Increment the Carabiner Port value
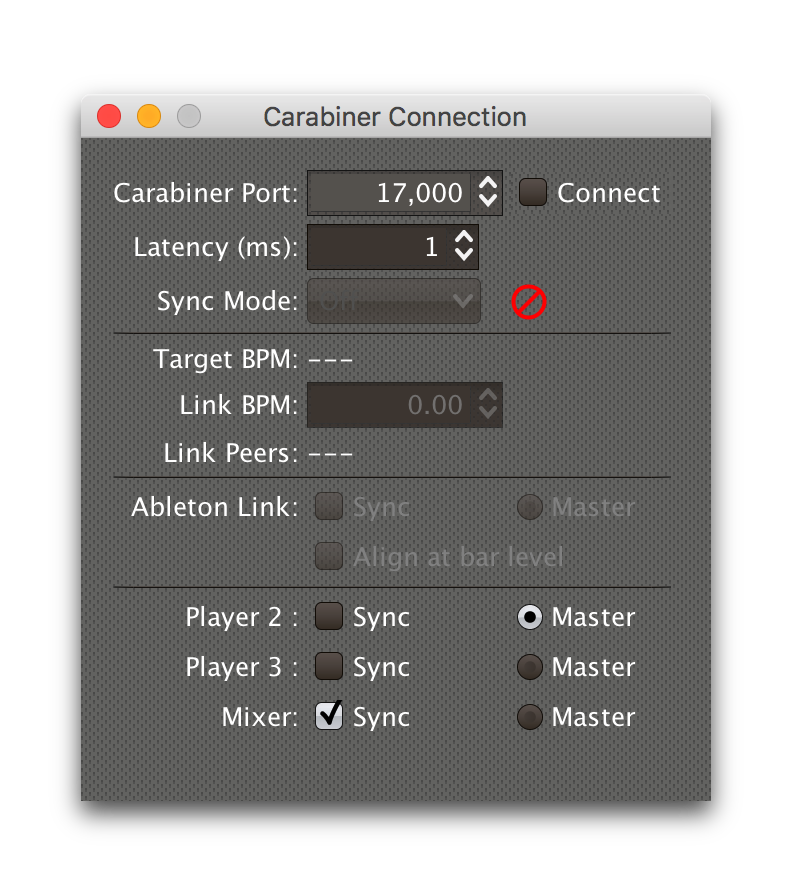Viewport: 792px width, 894px height. tap(489, 185)
